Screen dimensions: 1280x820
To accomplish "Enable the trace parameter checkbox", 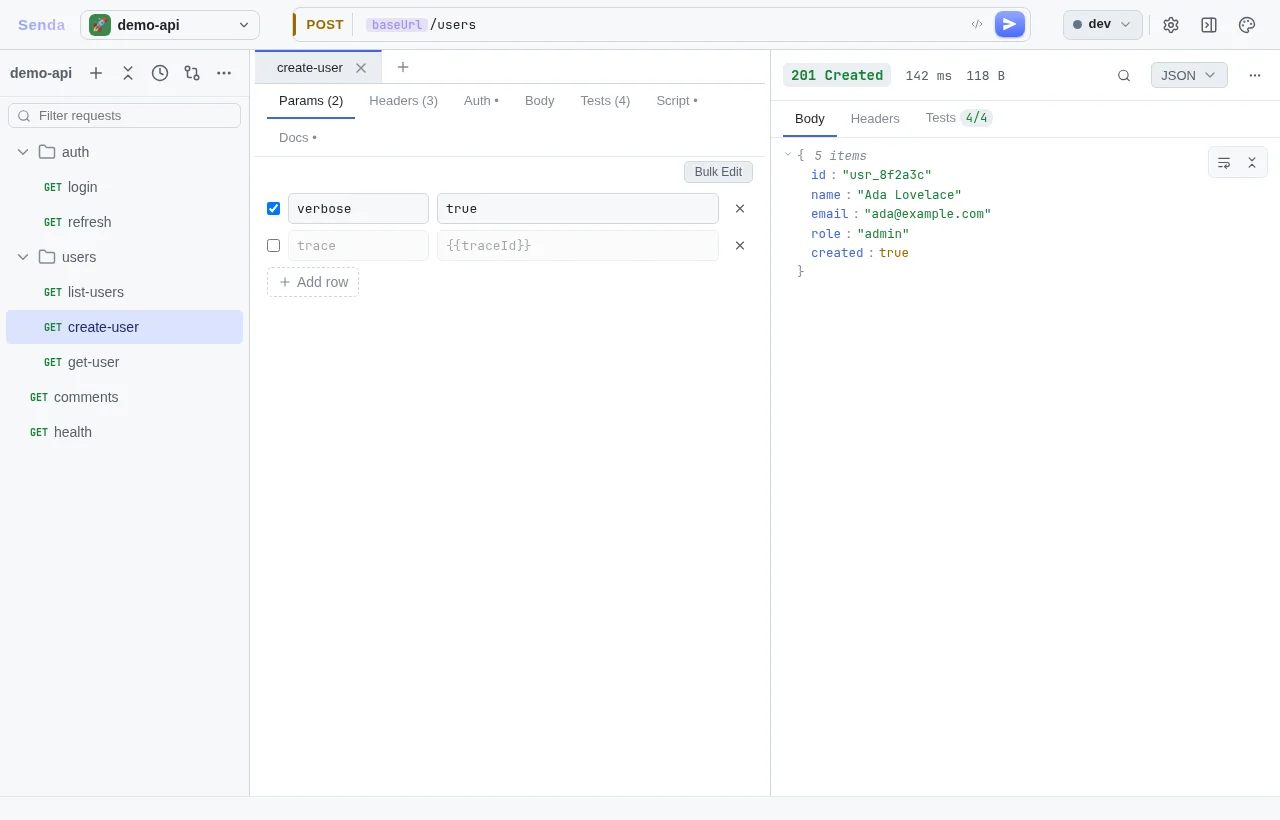I will point(273,245).
